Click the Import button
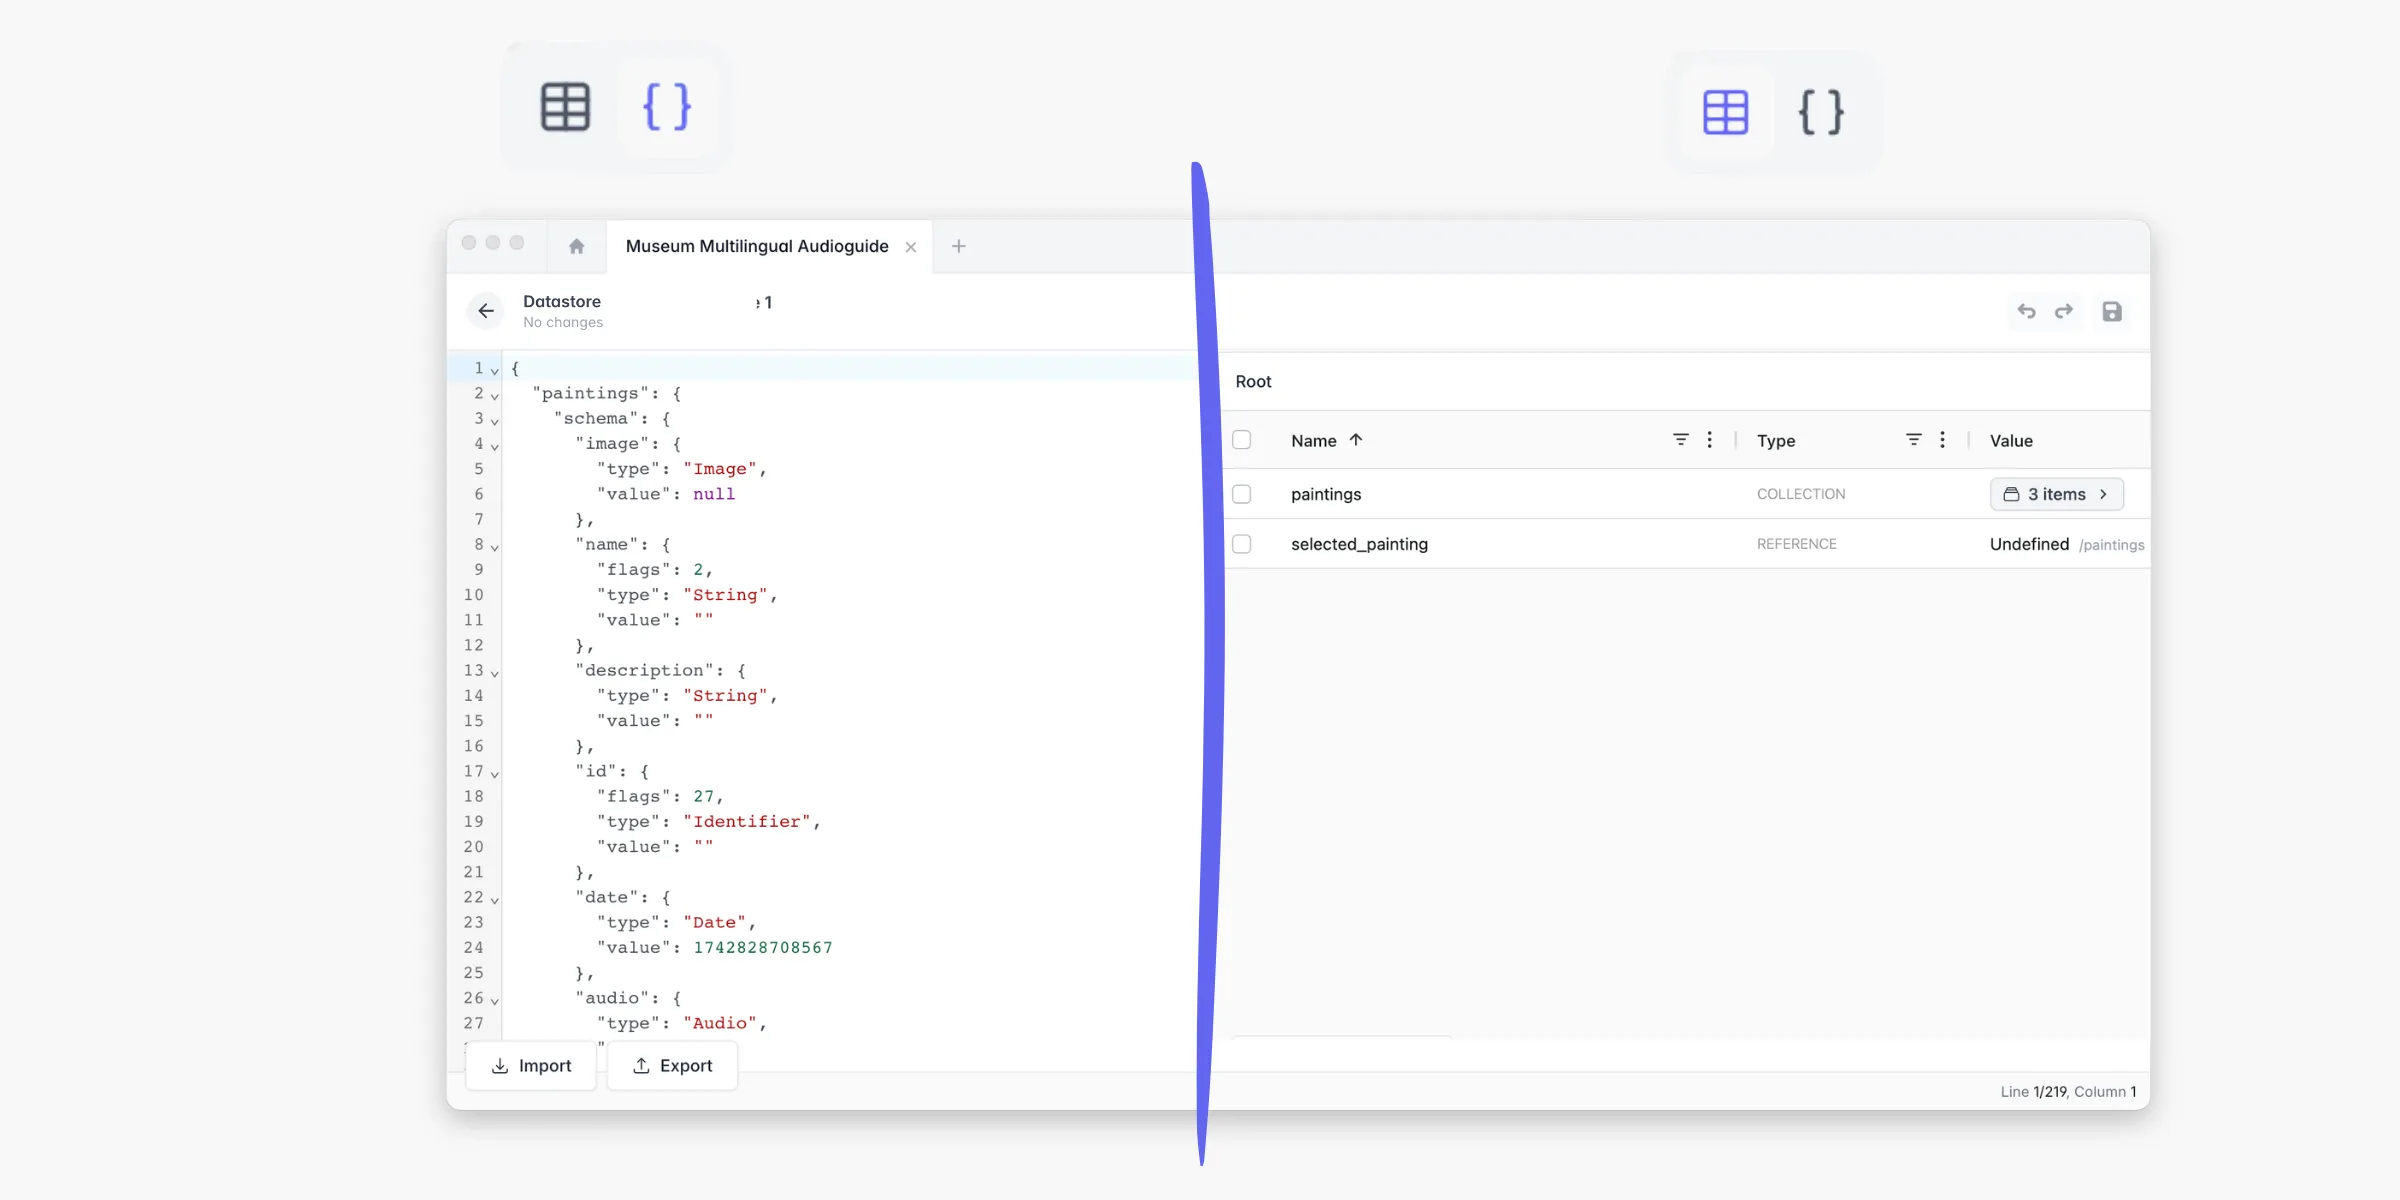Viewport: 2400px width, 1200px height. [531, 1065]
